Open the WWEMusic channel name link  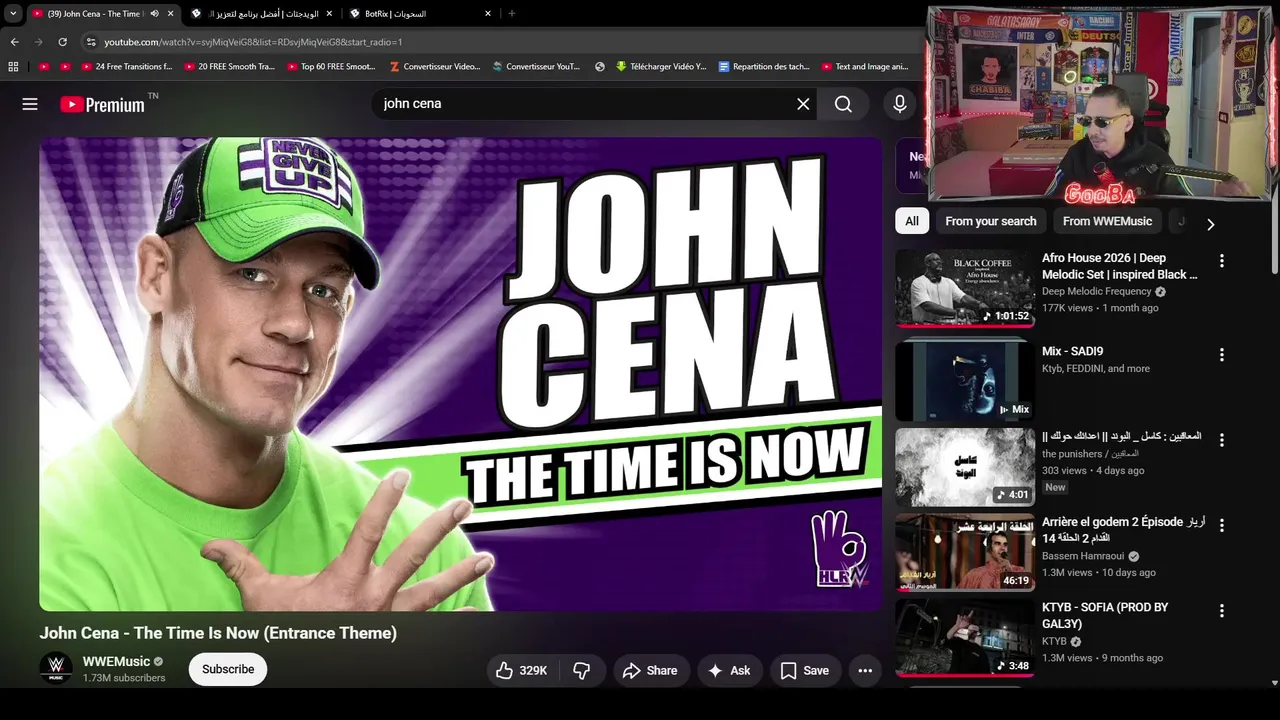[116, 661]
